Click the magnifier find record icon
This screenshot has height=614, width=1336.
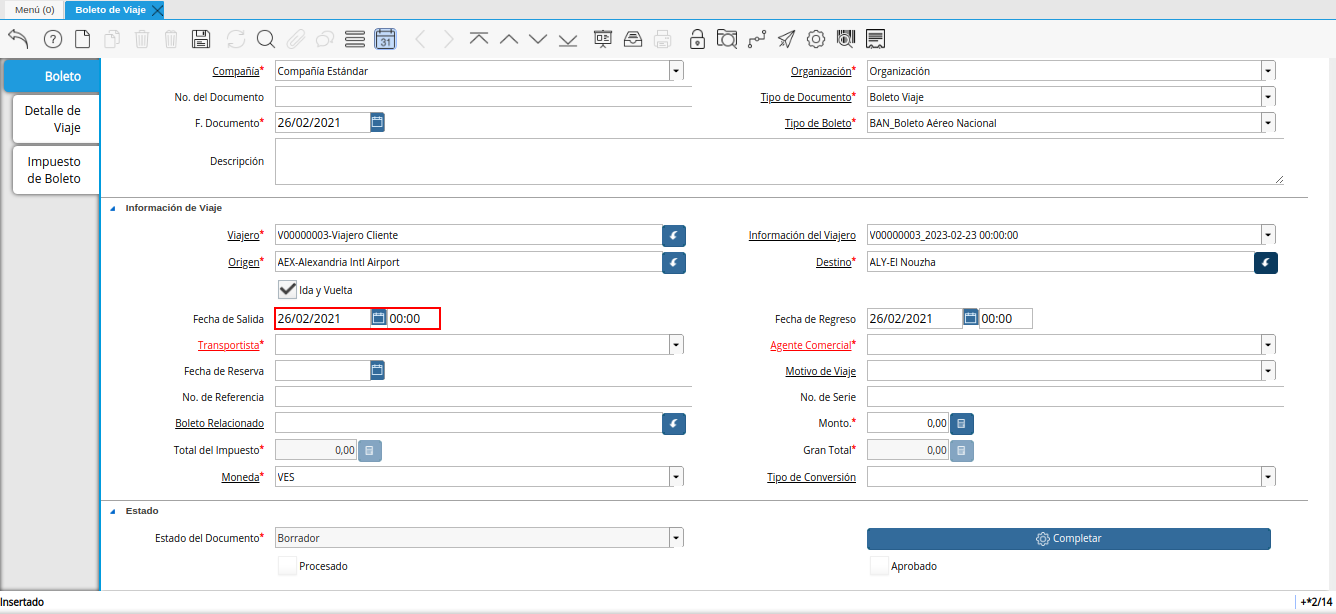[x=265, y=39]
